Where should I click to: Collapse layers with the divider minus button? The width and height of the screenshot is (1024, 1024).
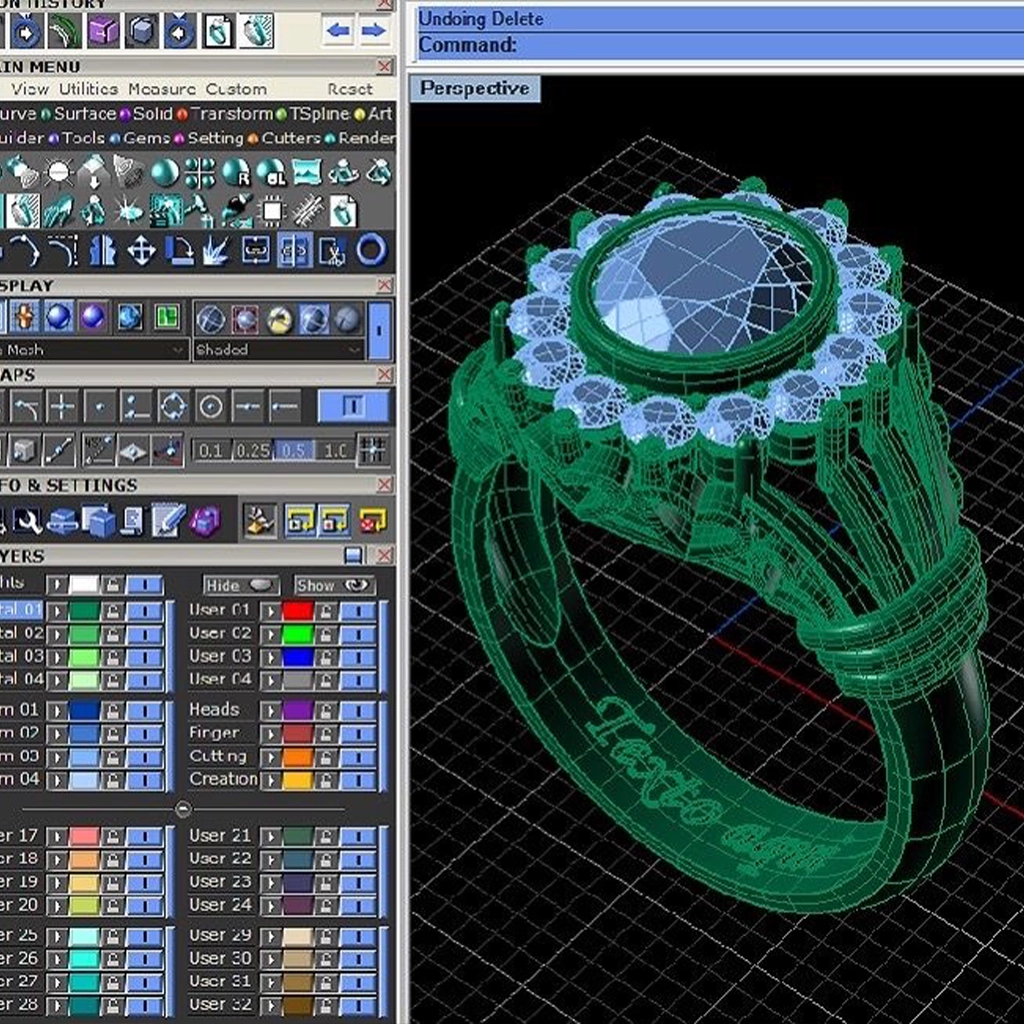coord(184,809)
